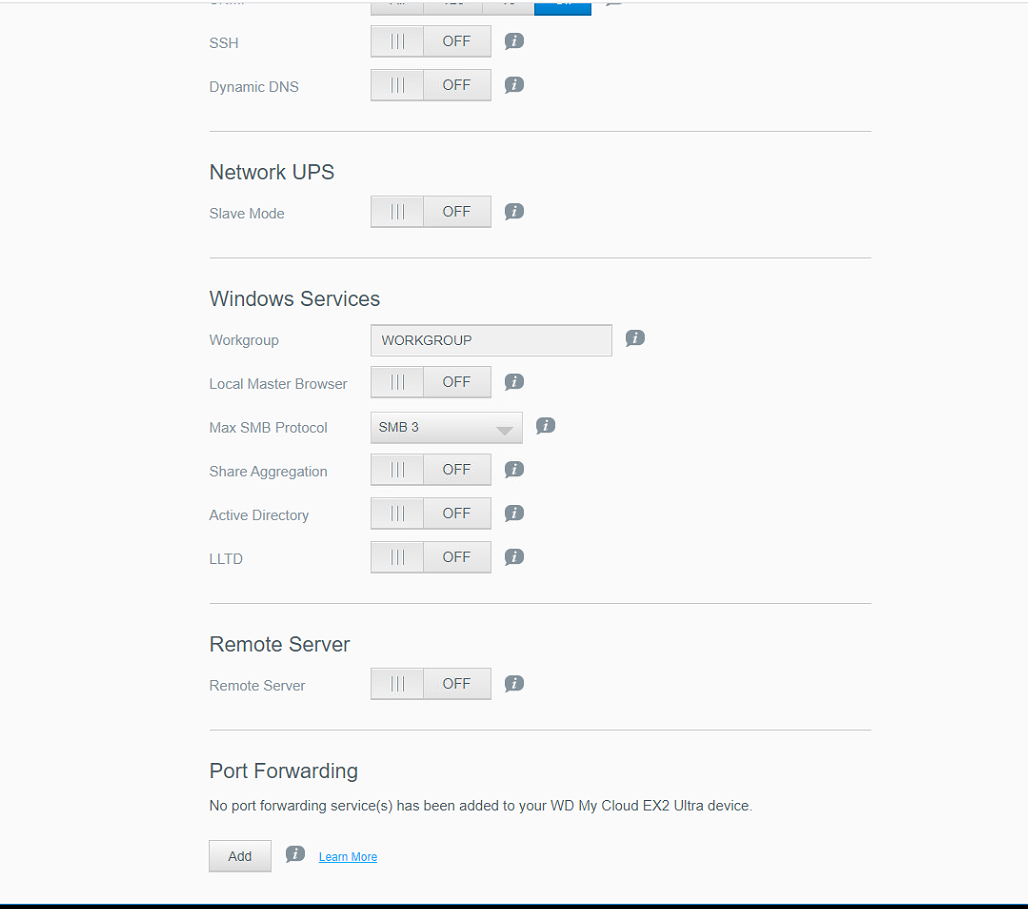Switch on Share Aggregation

[x=430, y=470]
